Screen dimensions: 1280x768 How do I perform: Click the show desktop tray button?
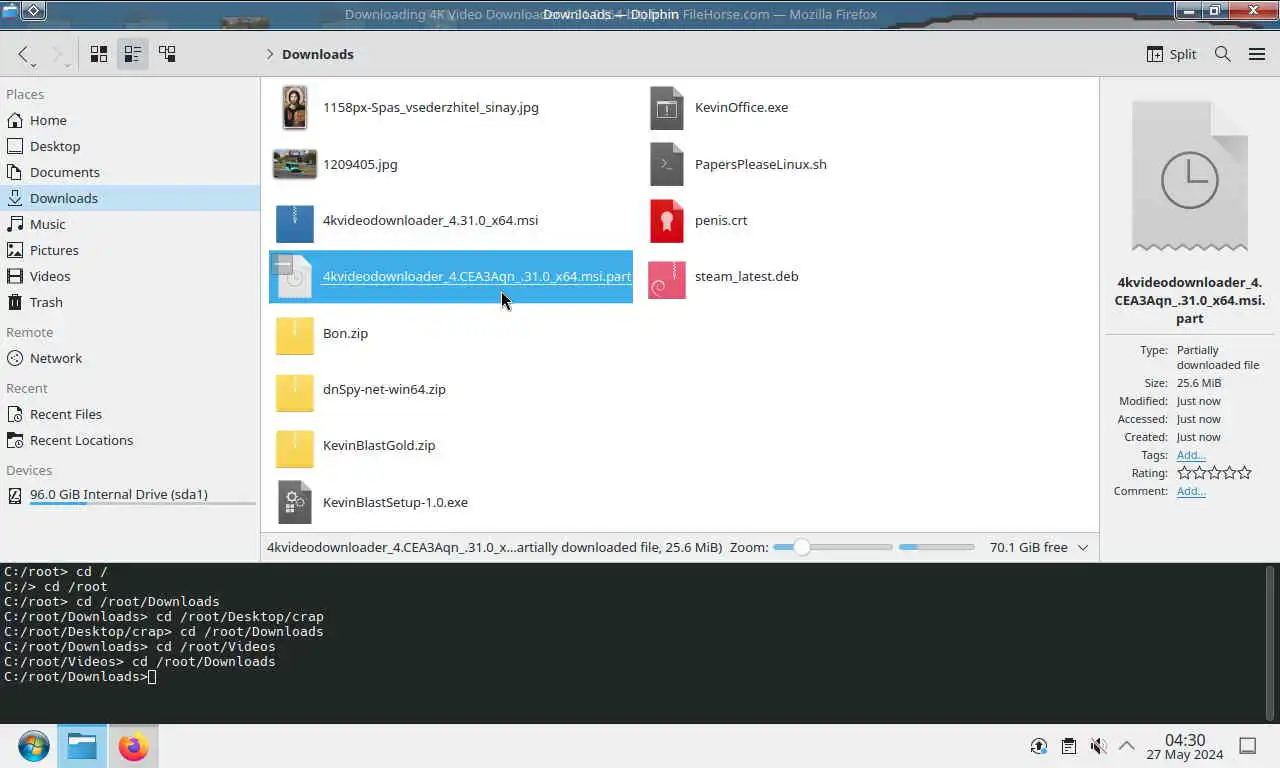1248,746
